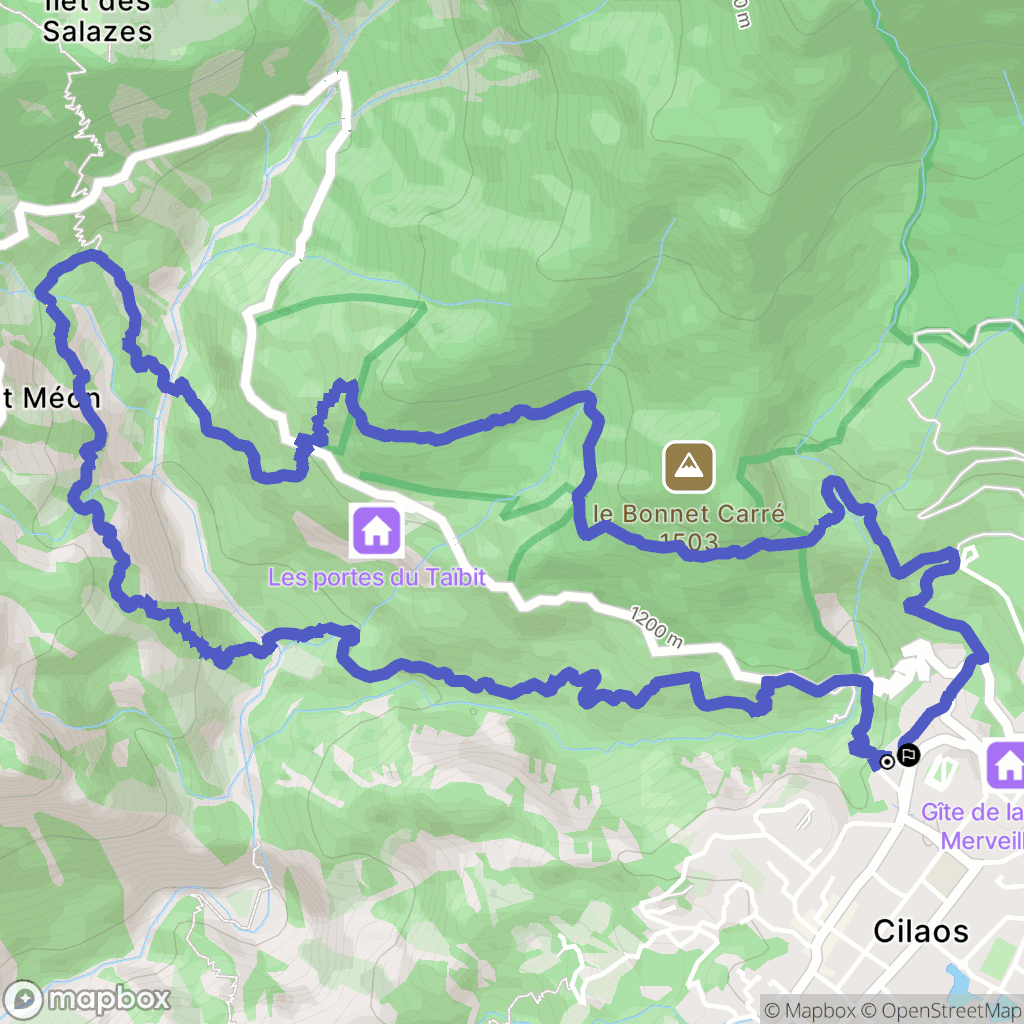Click the 1200 m contour label

point(656,627)
